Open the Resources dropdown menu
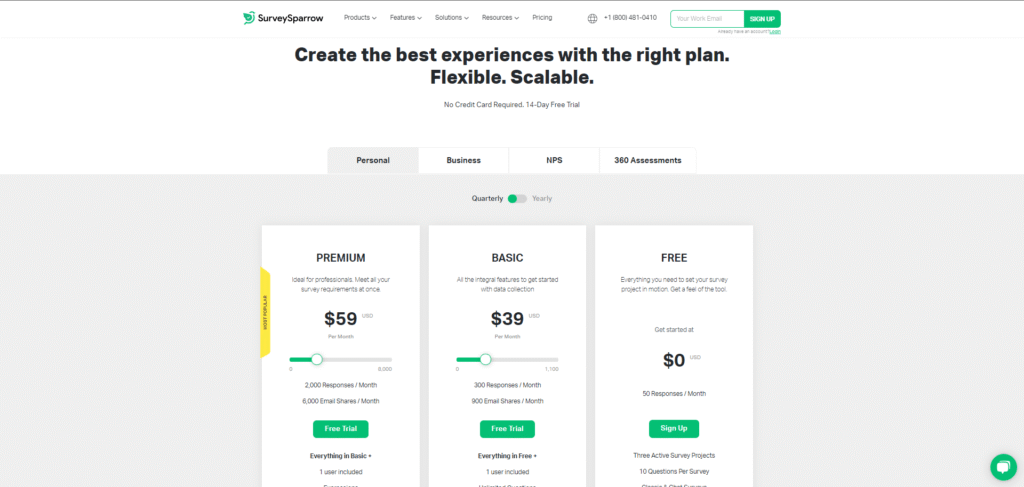This screenshot has height=487, width=1024. click(x=500, y=18)
